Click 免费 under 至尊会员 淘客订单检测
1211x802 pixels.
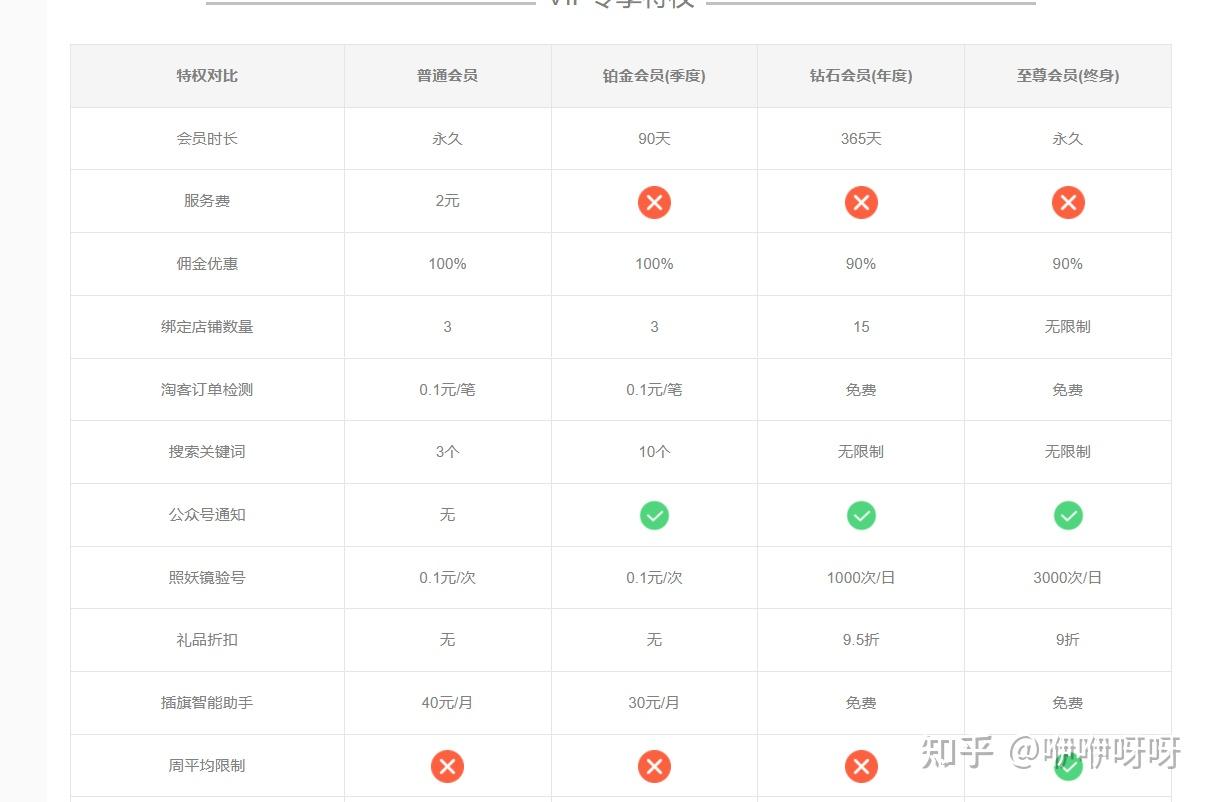click(x=1068, y=390)
